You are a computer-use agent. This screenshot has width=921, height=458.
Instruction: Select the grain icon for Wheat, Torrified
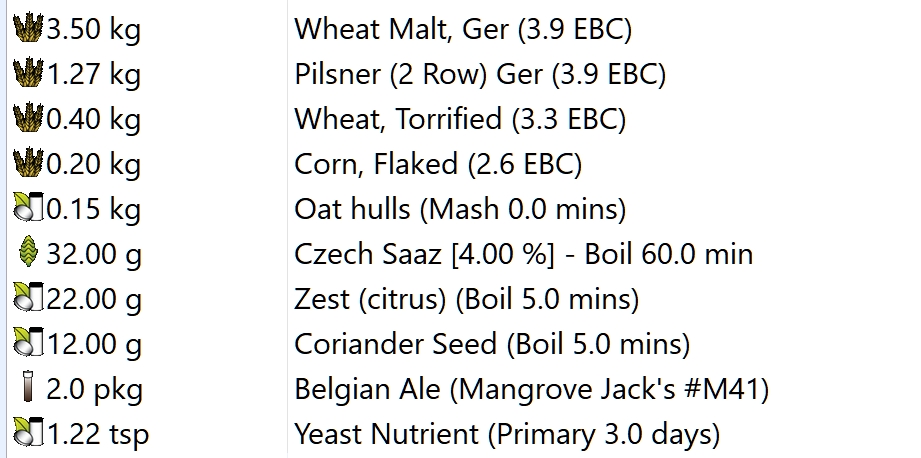[28, 118]
